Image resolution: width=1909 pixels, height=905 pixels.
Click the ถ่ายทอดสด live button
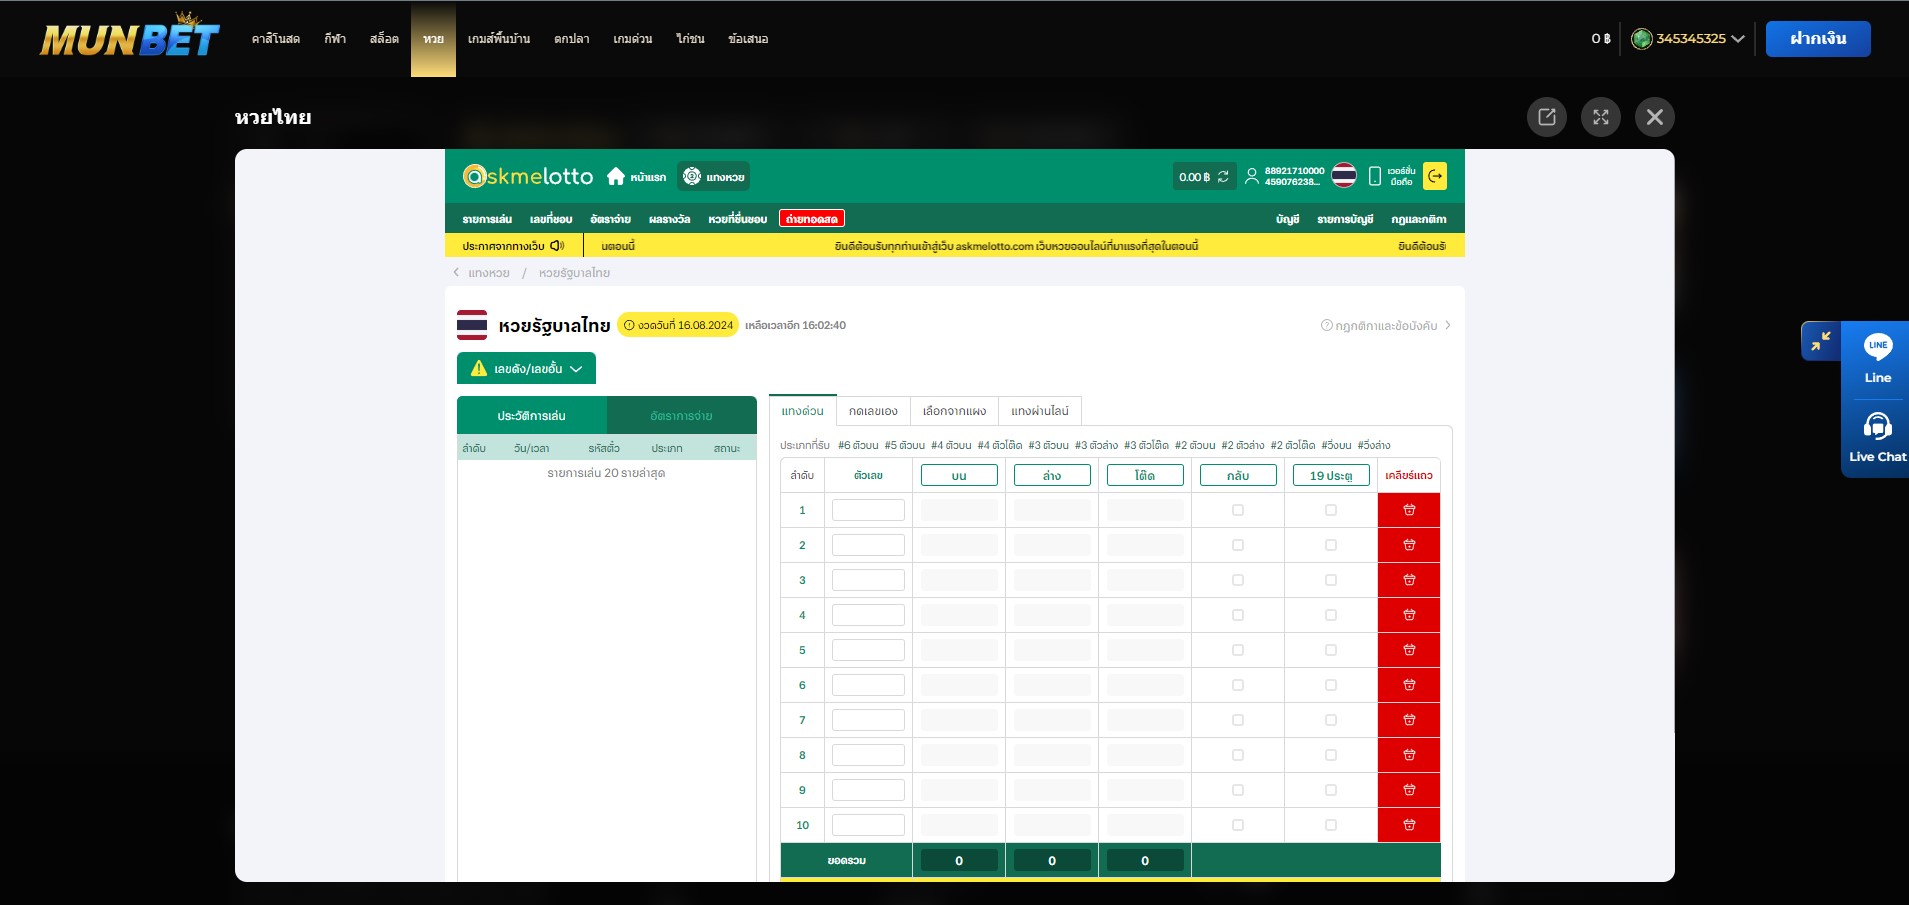(812, 218)
